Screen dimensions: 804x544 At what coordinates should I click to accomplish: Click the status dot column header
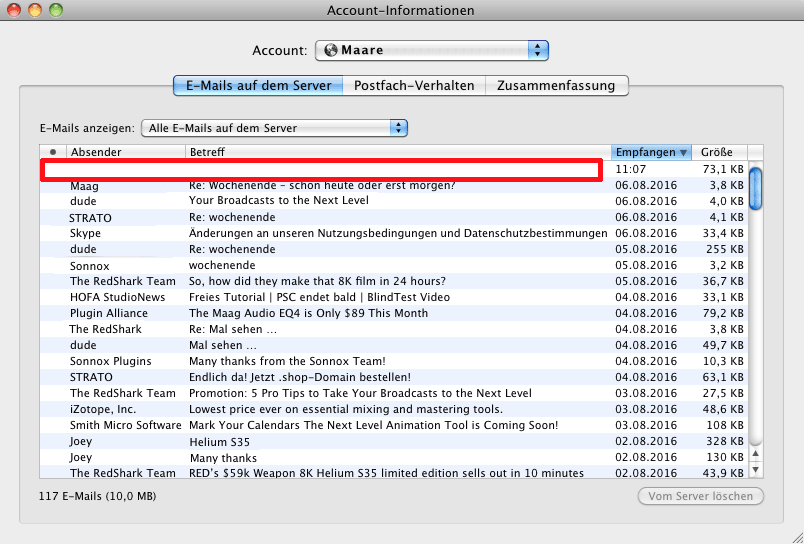53,152
